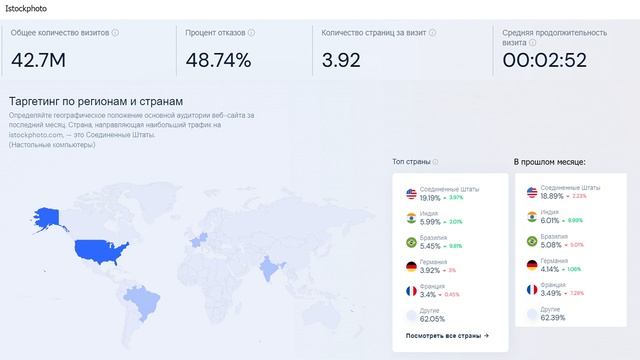Click the 48.74% bounce rate value
The height and width of the screenshot is (360, 640).
(x=218, y=60)
